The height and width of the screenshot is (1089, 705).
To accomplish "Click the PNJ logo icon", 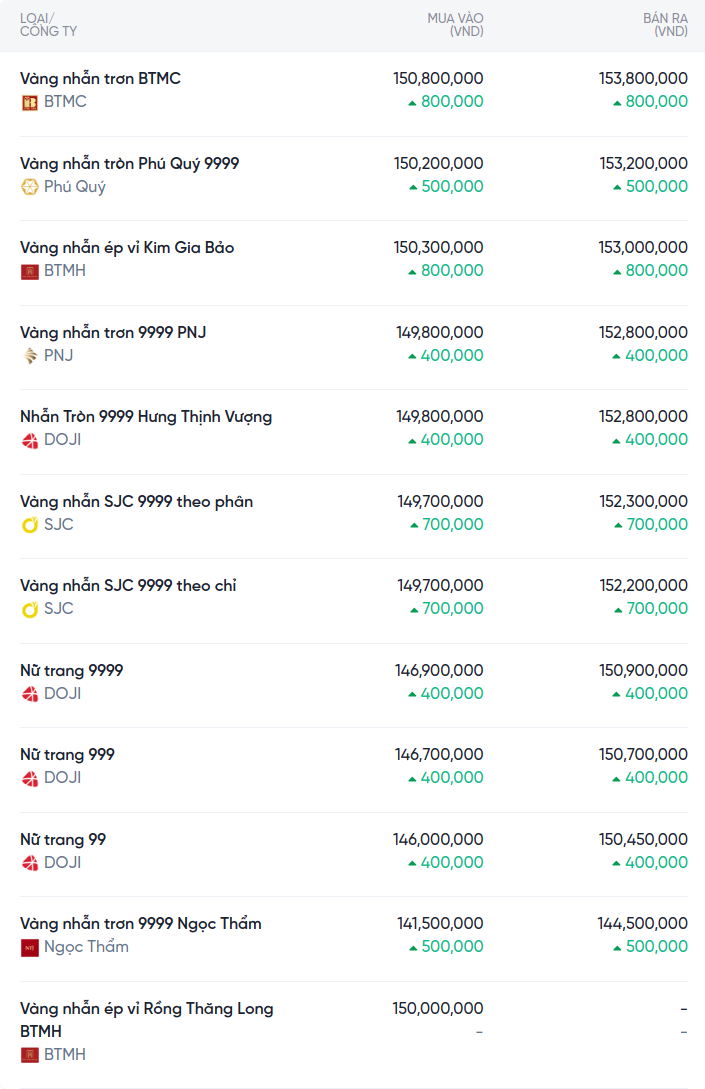I will click(x=30, y=356).
